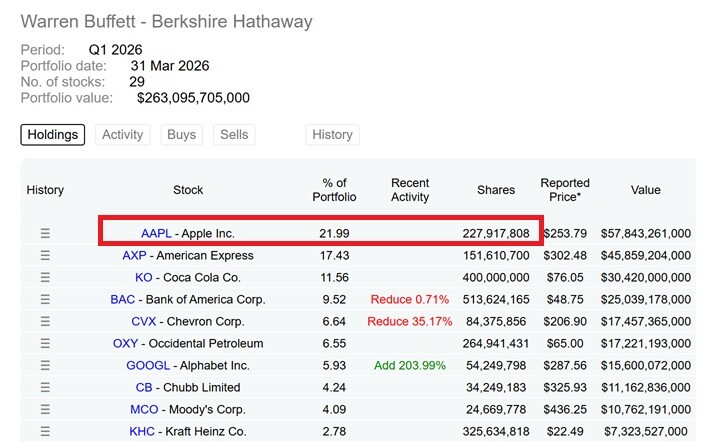Select Occidental shares 264,941,431
Image resolution: width=711 pixels, height=442 pixels.
click(496, 344)
